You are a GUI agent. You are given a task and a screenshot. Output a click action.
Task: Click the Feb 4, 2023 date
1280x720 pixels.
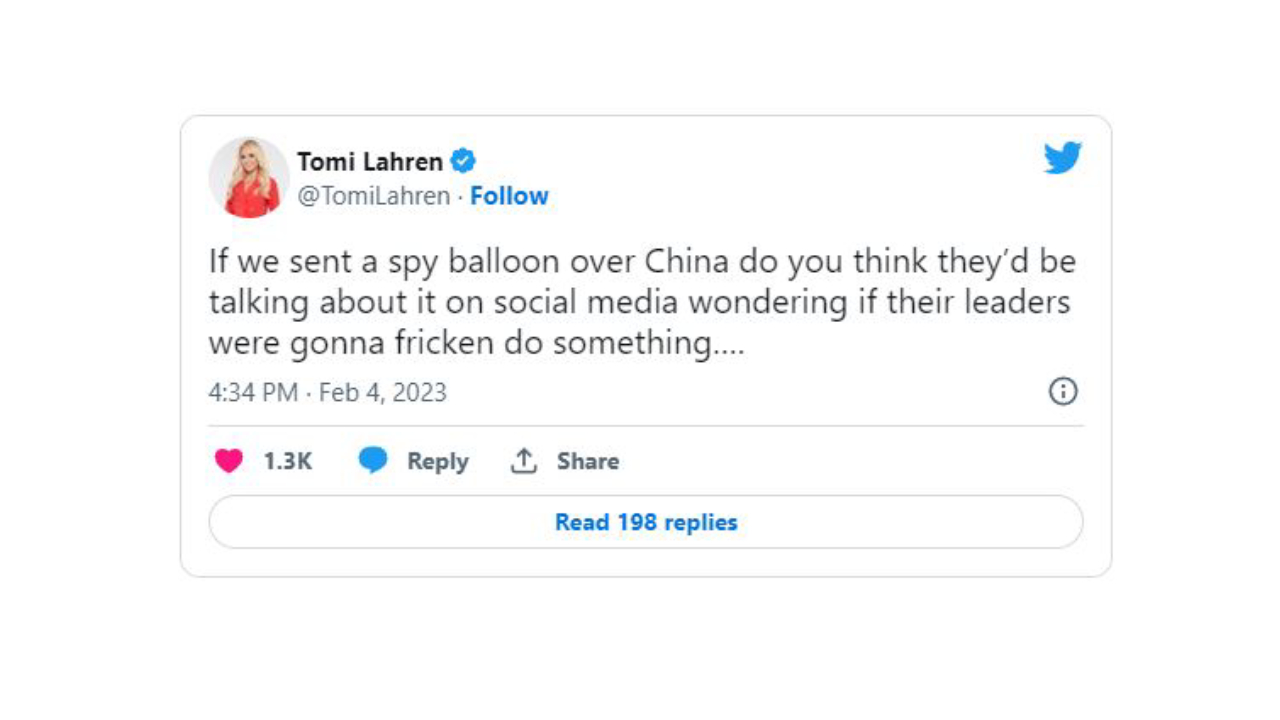[x=382, y=392]
